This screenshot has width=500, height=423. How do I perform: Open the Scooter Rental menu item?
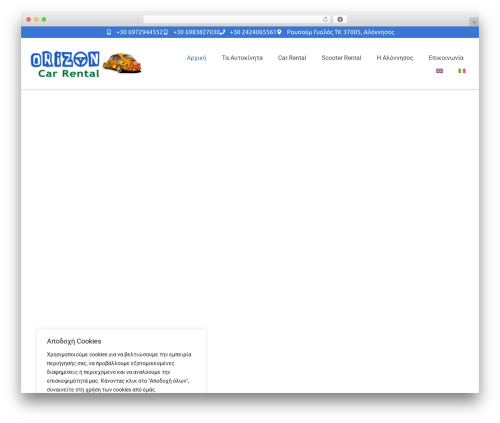tap(341, 58)
